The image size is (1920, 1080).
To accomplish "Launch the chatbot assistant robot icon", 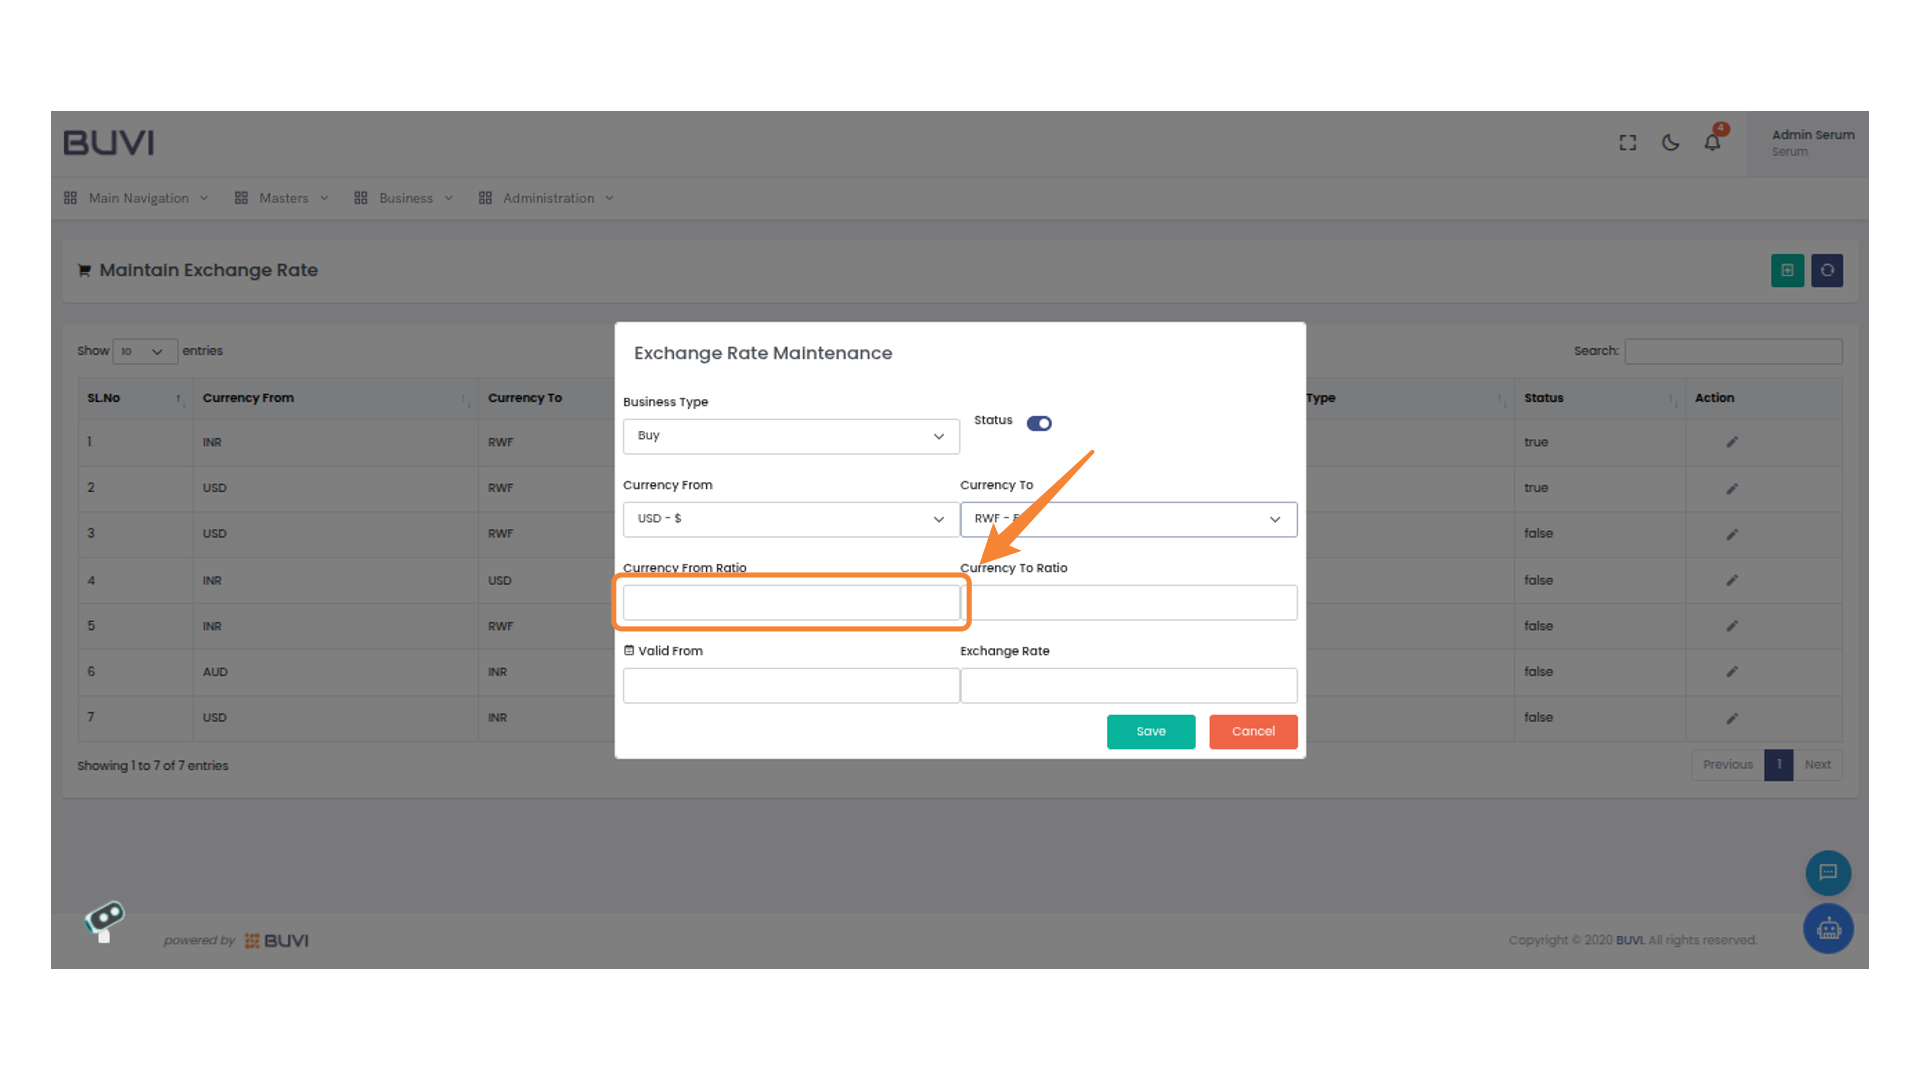I will (x=1828, y=928).
